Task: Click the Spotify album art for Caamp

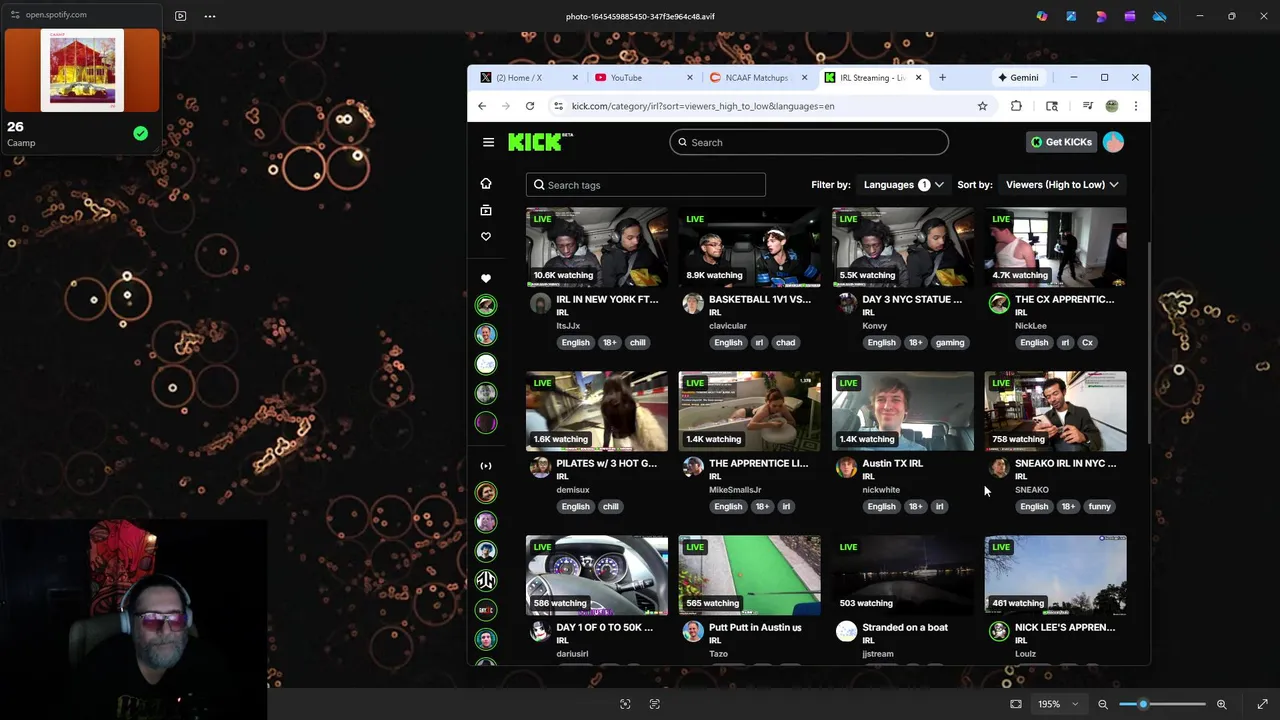Action: [82, 70]
